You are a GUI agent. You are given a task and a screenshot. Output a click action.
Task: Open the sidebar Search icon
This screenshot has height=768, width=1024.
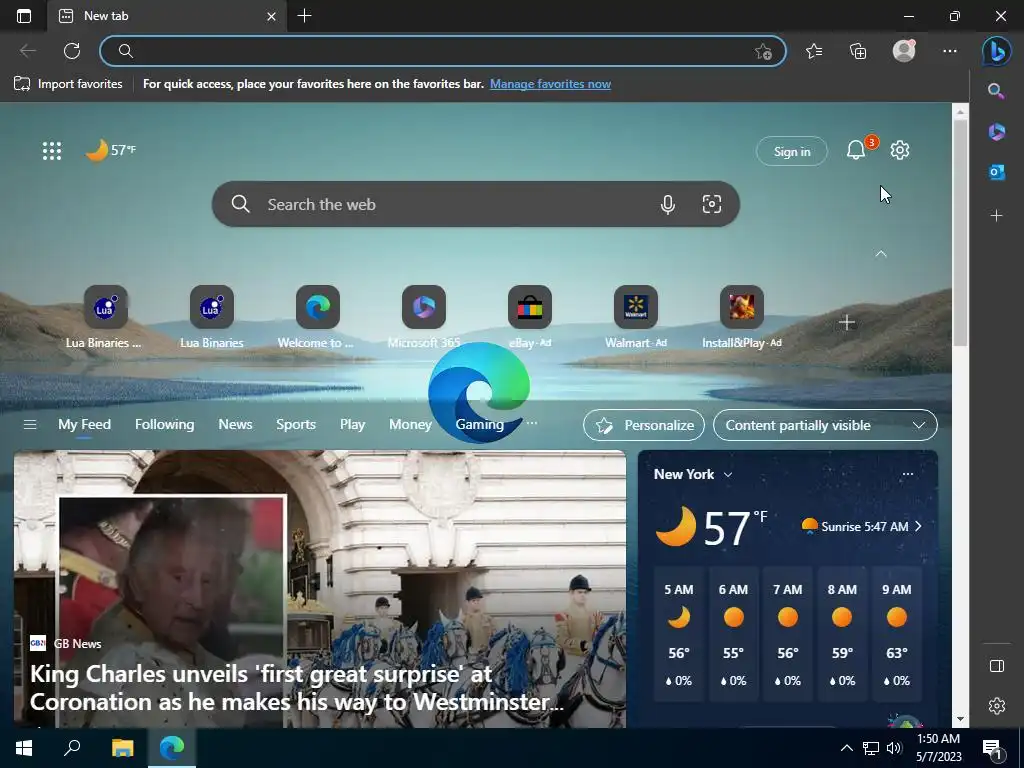point(996,91)
